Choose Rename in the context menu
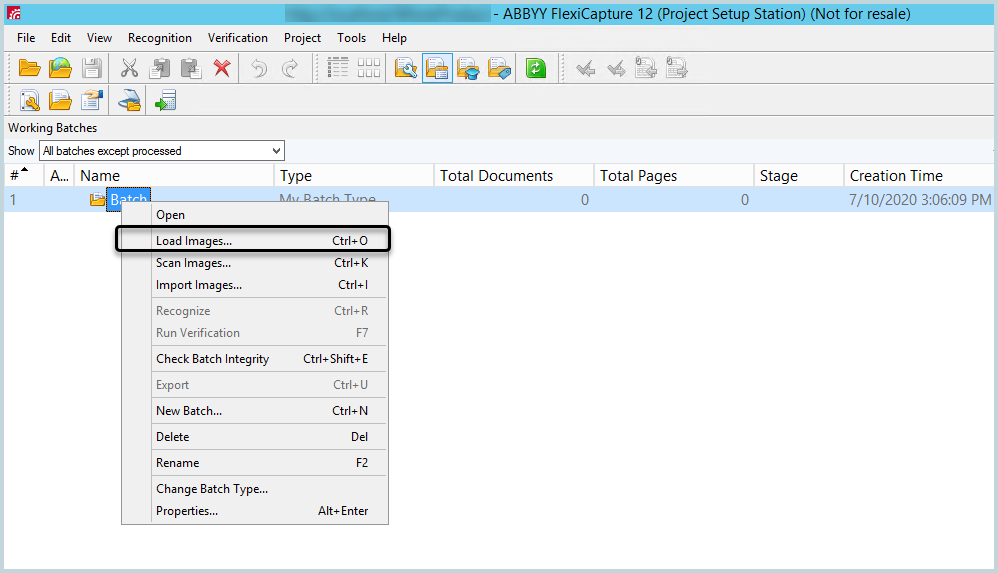The image size is (998, 573). pyautogui.click(x=255, y=463)
